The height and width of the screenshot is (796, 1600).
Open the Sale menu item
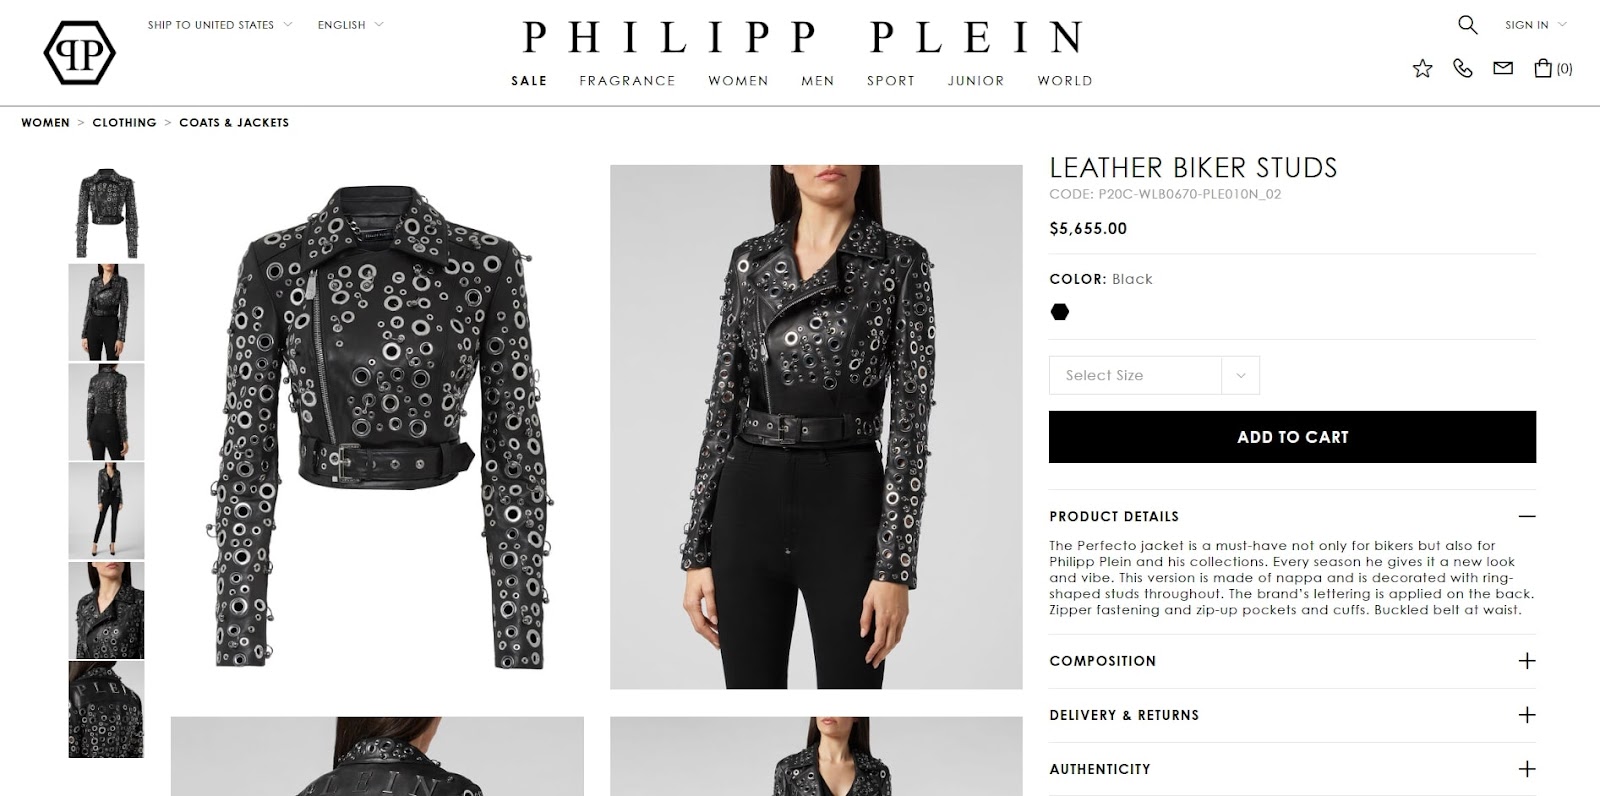(x=529, y=81)
